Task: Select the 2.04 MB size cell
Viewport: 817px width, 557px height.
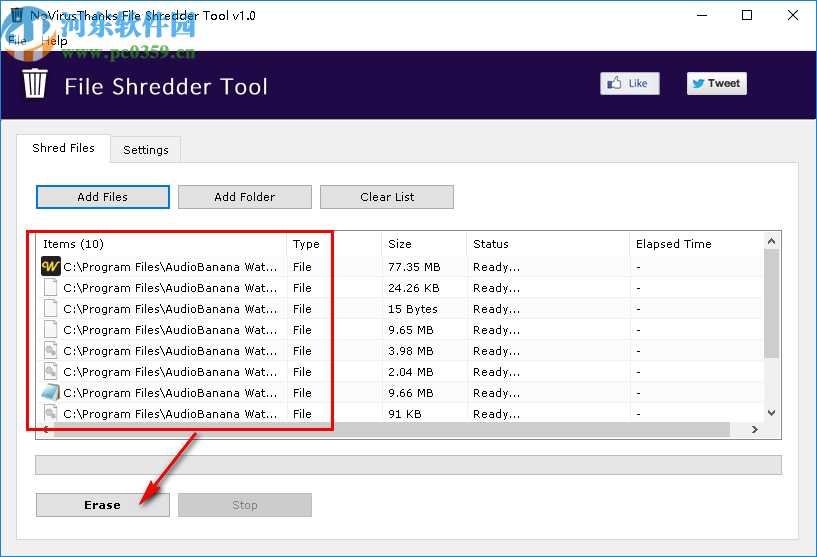Action: (x=411, y=372)
